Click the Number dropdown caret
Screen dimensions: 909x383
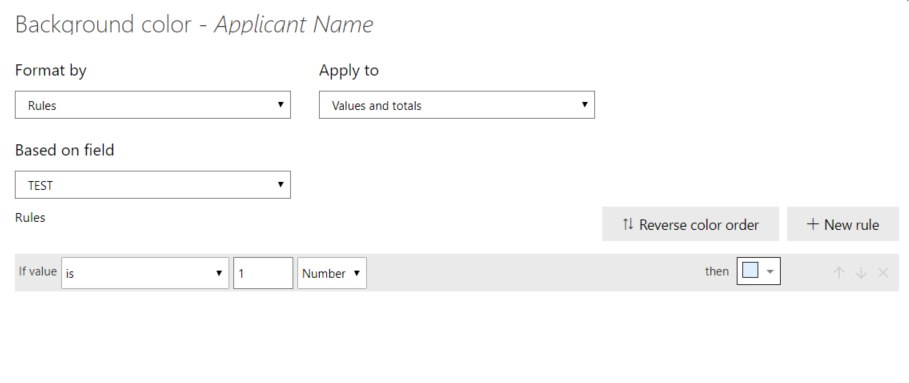tap(356, 273)
